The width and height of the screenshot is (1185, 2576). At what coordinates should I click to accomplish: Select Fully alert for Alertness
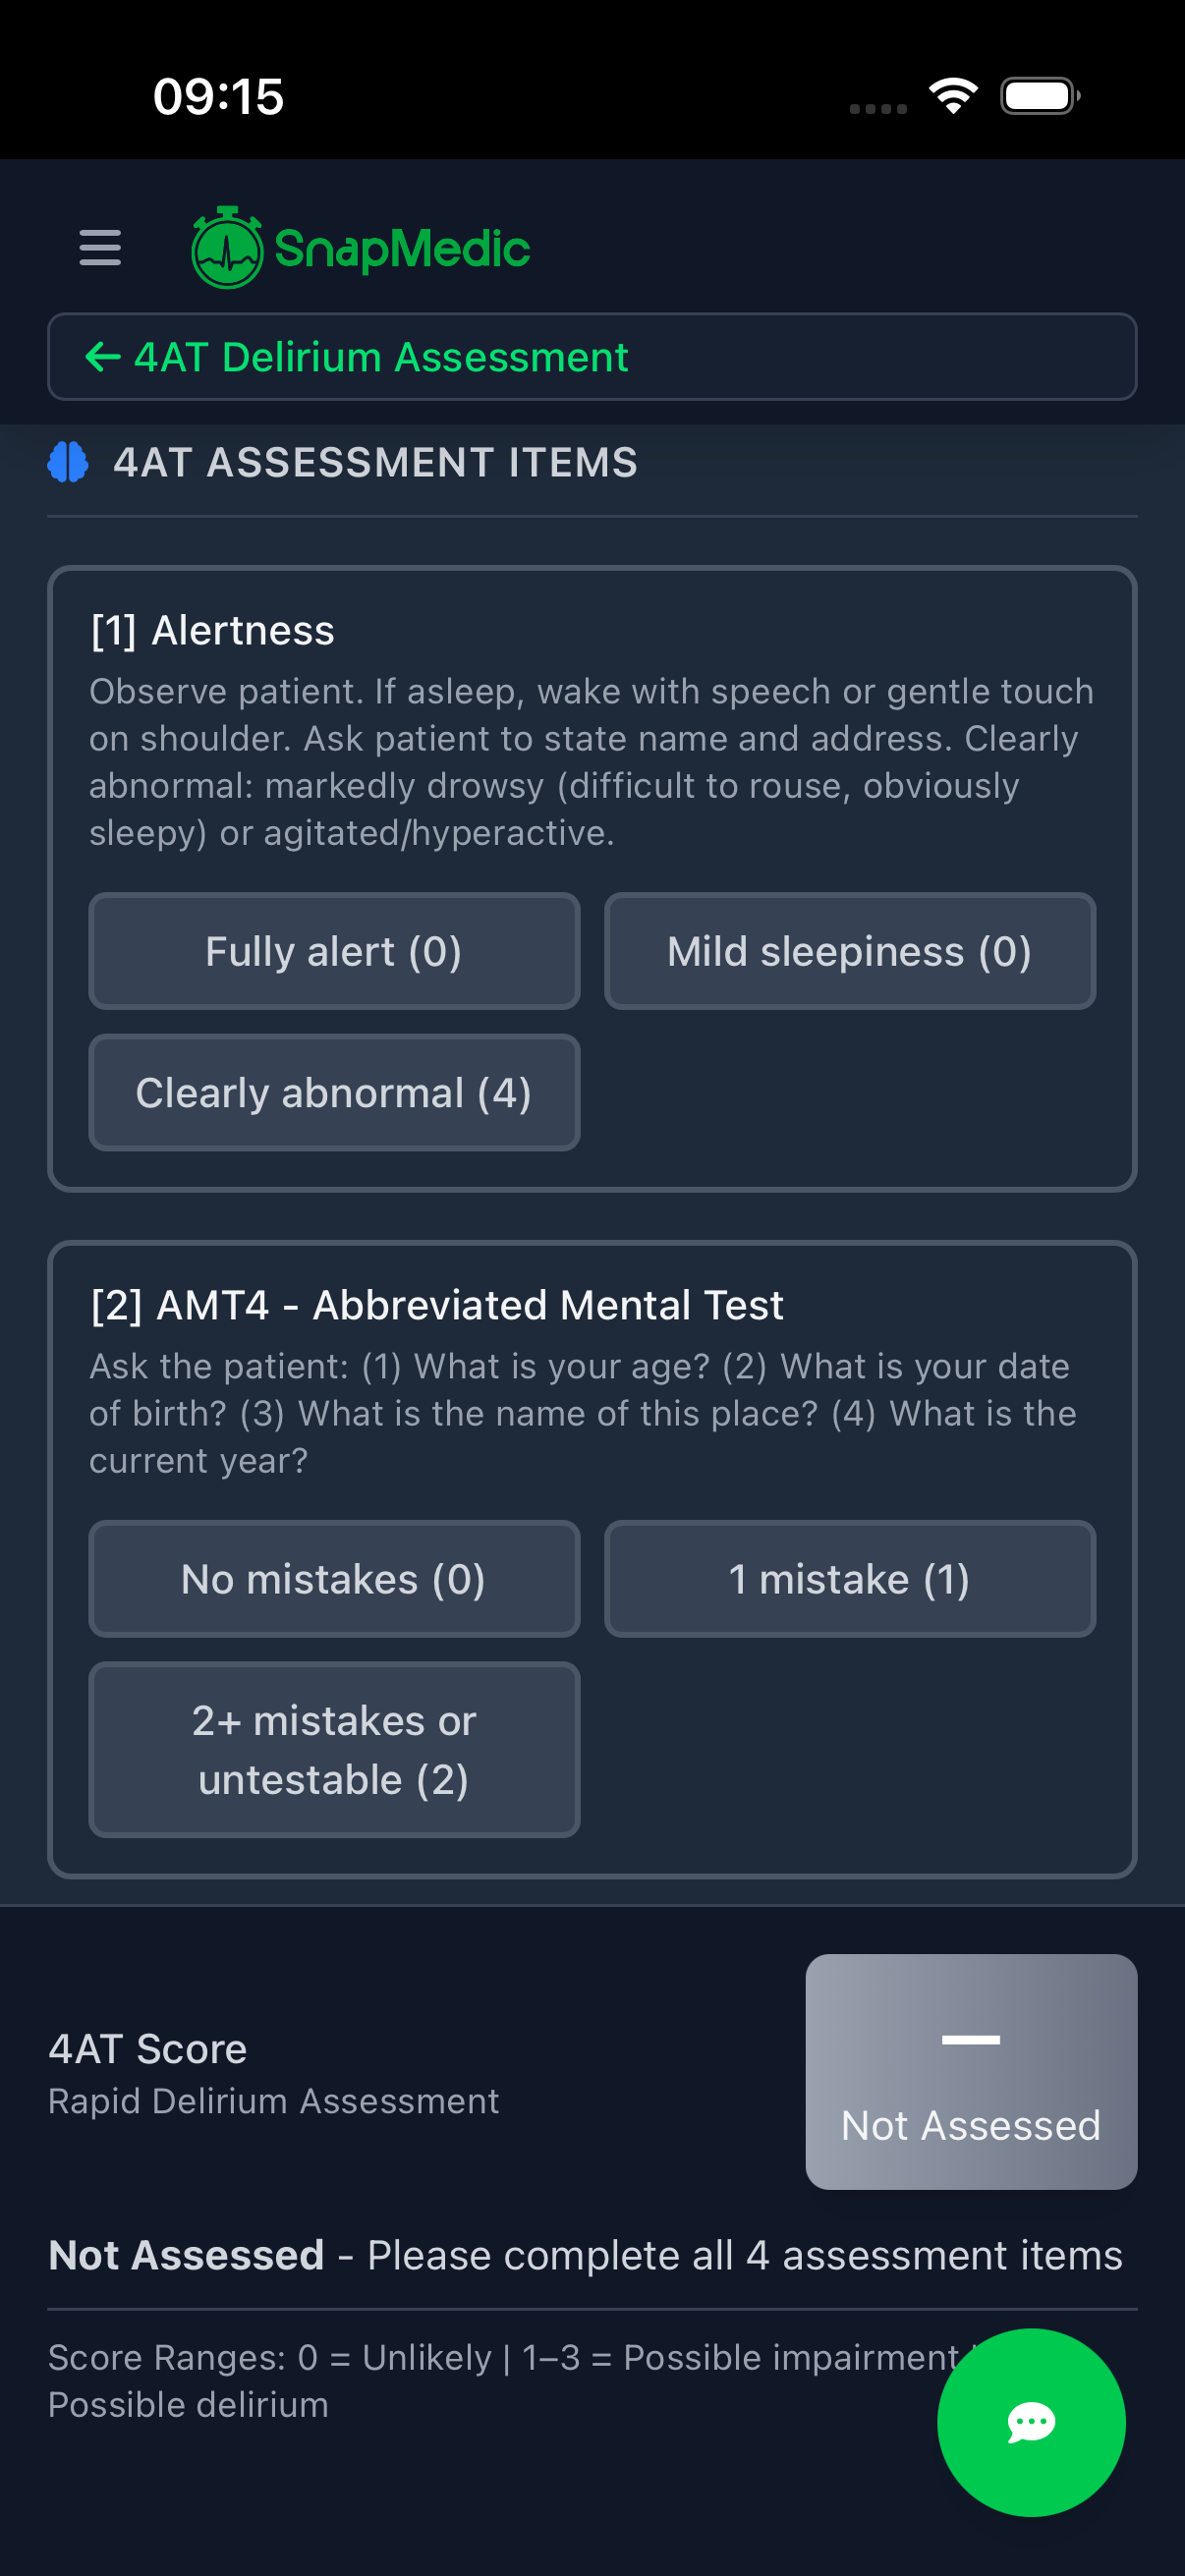pyautogui.click(x=333, y=951)
